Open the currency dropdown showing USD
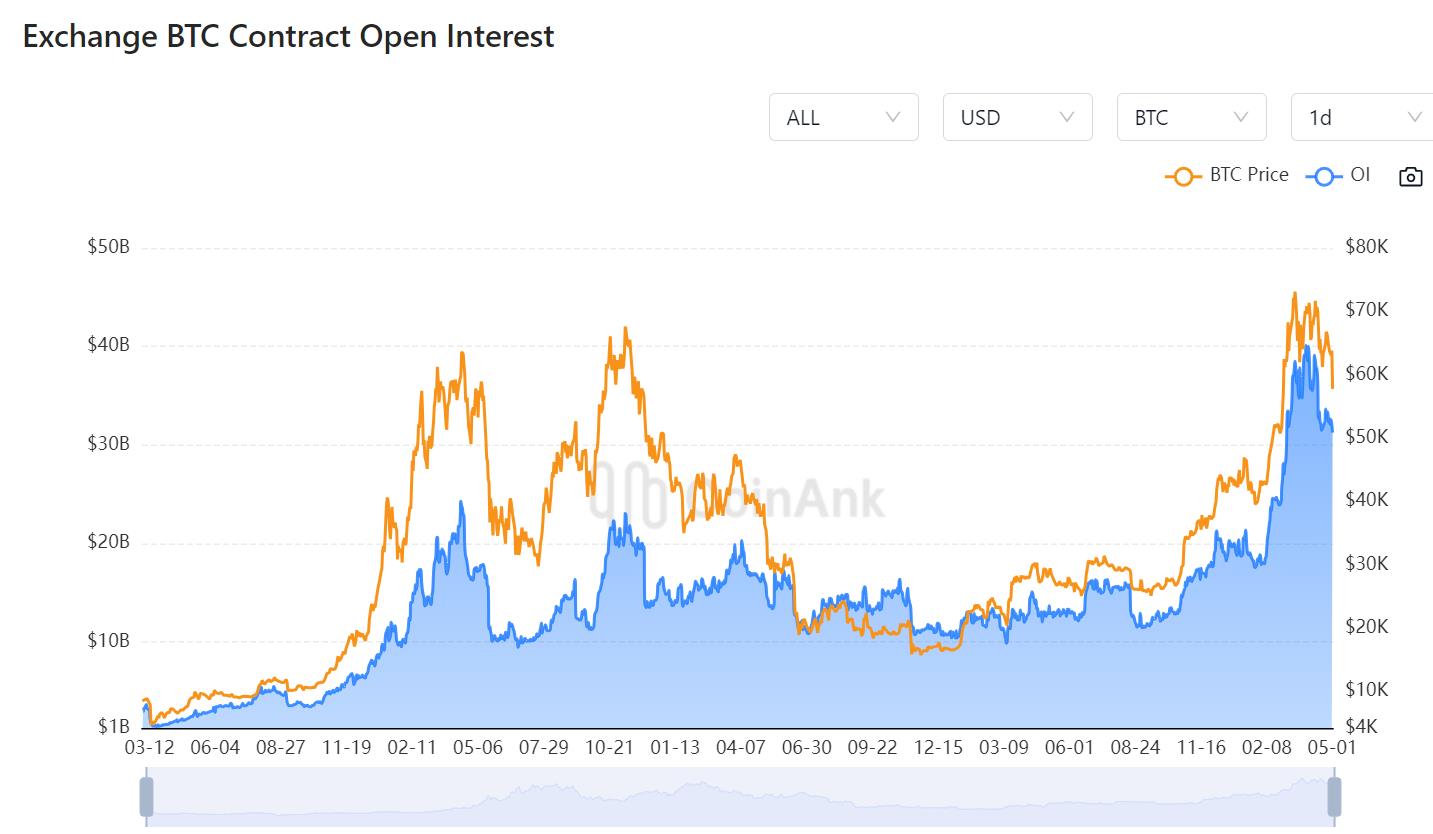The image size is (1433, 834). (1017, 117)
